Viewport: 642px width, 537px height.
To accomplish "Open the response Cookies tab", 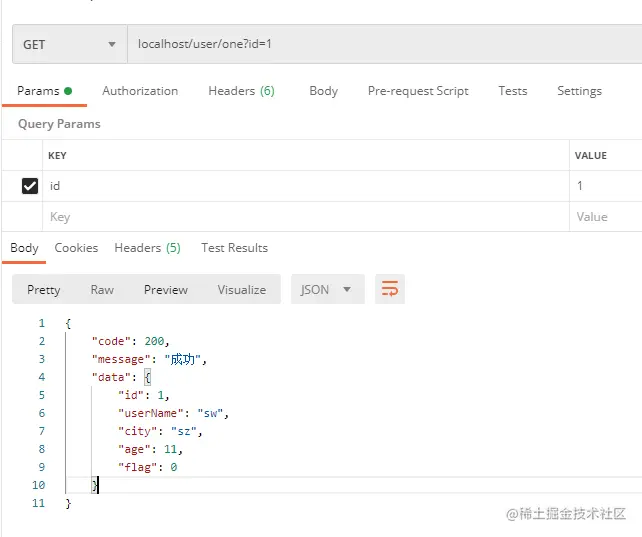I will [76, 248].
